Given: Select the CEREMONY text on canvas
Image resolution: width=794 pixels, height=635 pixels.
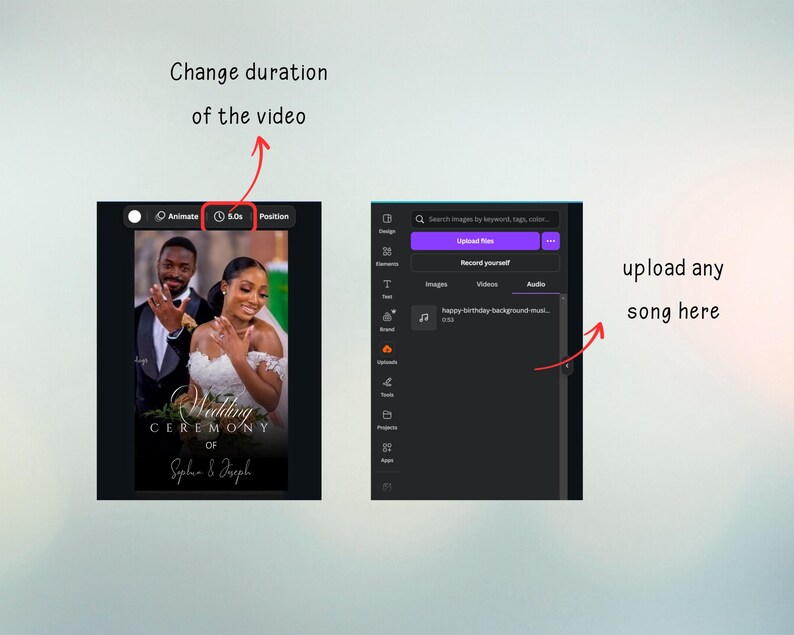Looking at the screenshot, I should pyautogui.click(x=209, y=428).
